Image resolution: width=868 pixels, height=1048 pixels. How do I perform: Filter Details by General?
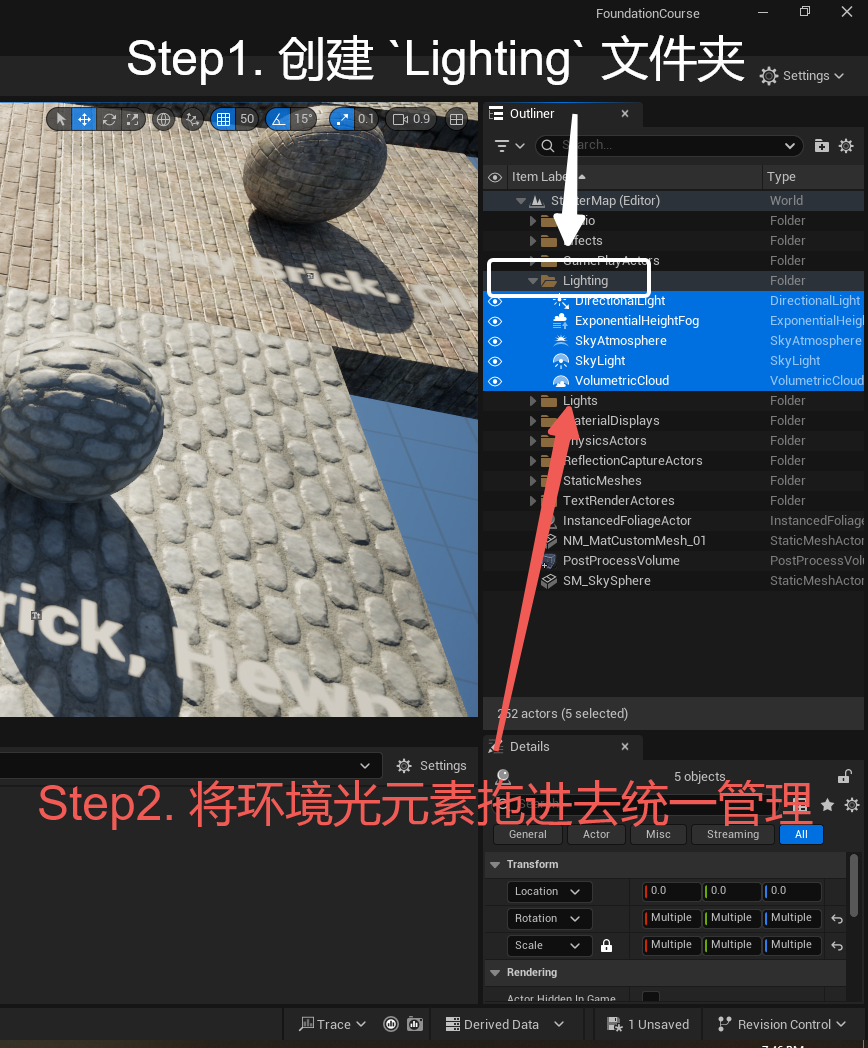pos(528,834)
